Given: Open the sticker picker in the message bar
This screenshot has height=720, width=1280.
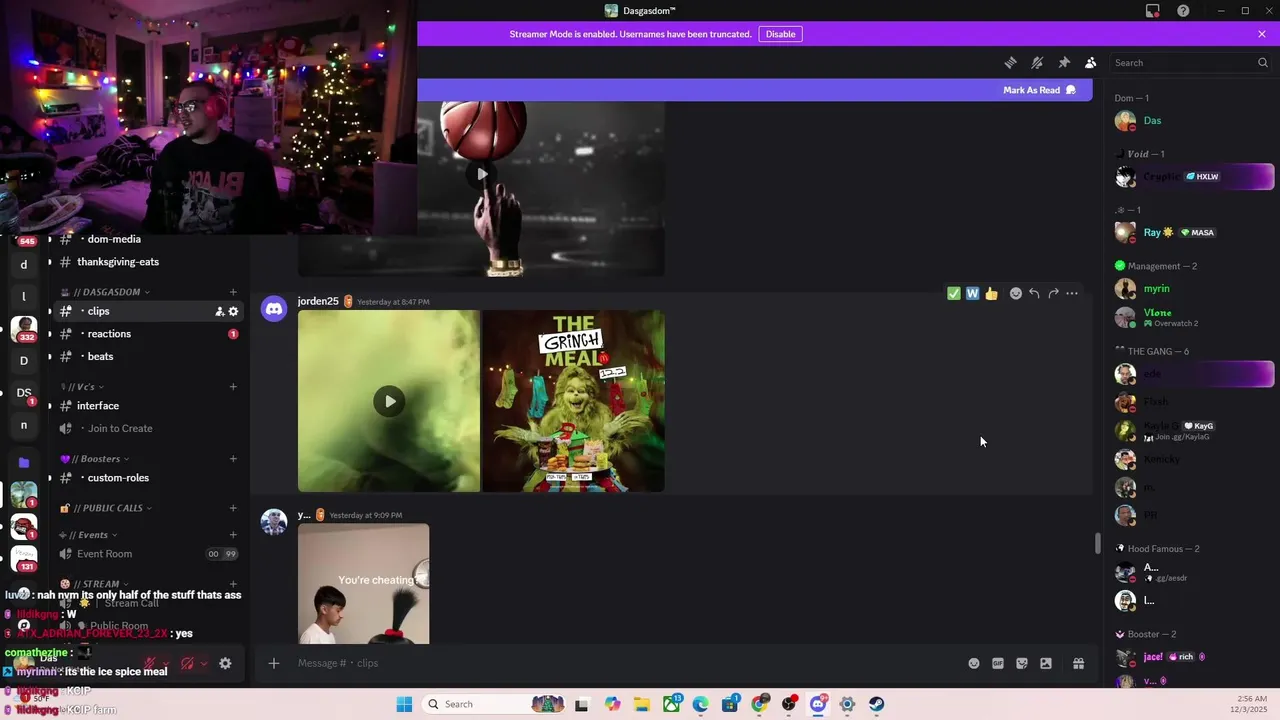Looking at the screenshot, I should pos(1022,663).
